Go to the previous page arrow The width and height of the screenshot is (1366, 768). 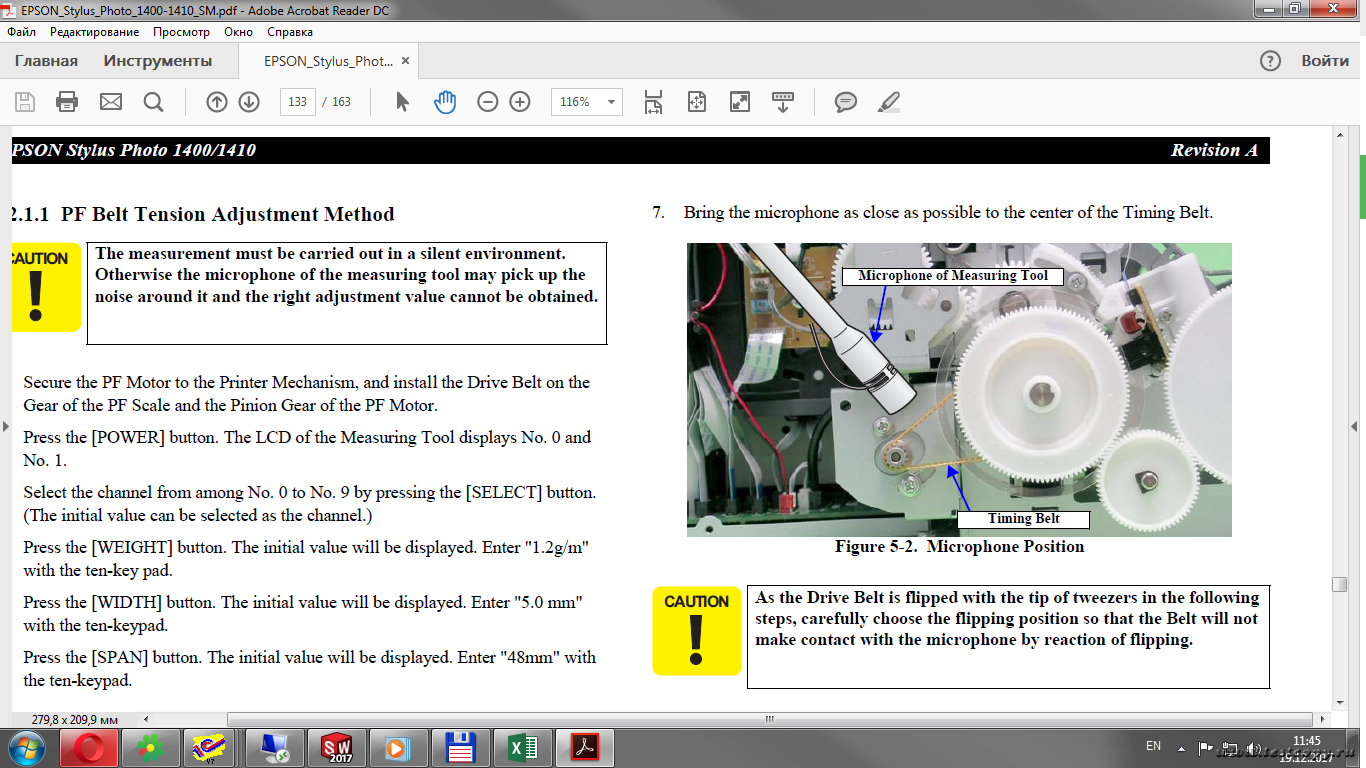(x=217, y=102)
